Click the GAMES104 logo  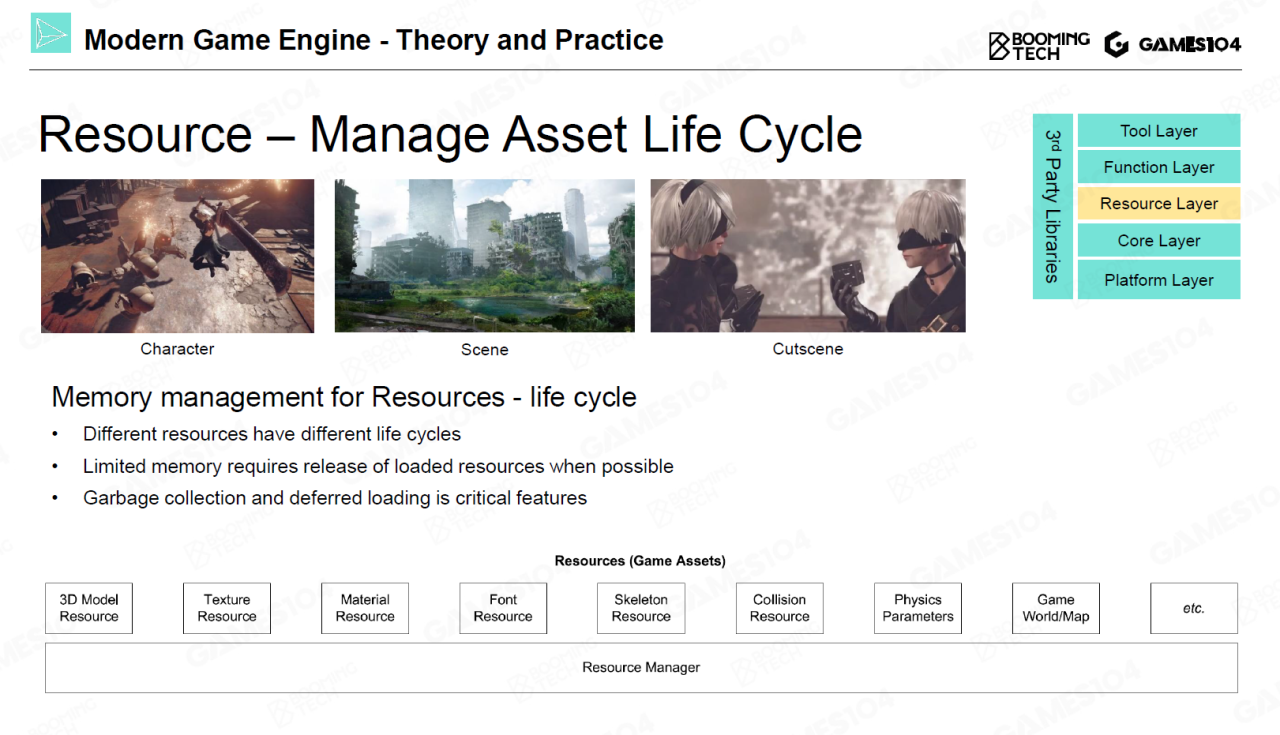[1173, 45]
